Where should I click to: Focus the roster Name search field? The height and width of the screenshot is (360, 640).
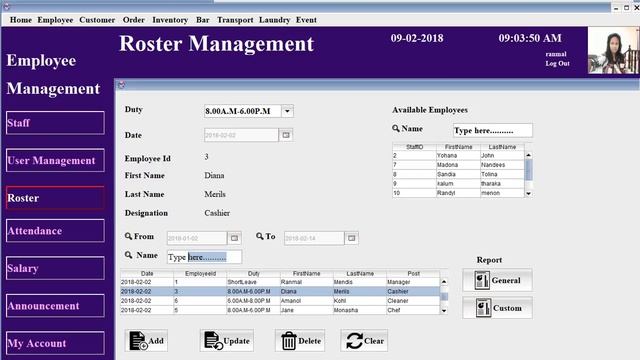[204, 257]
